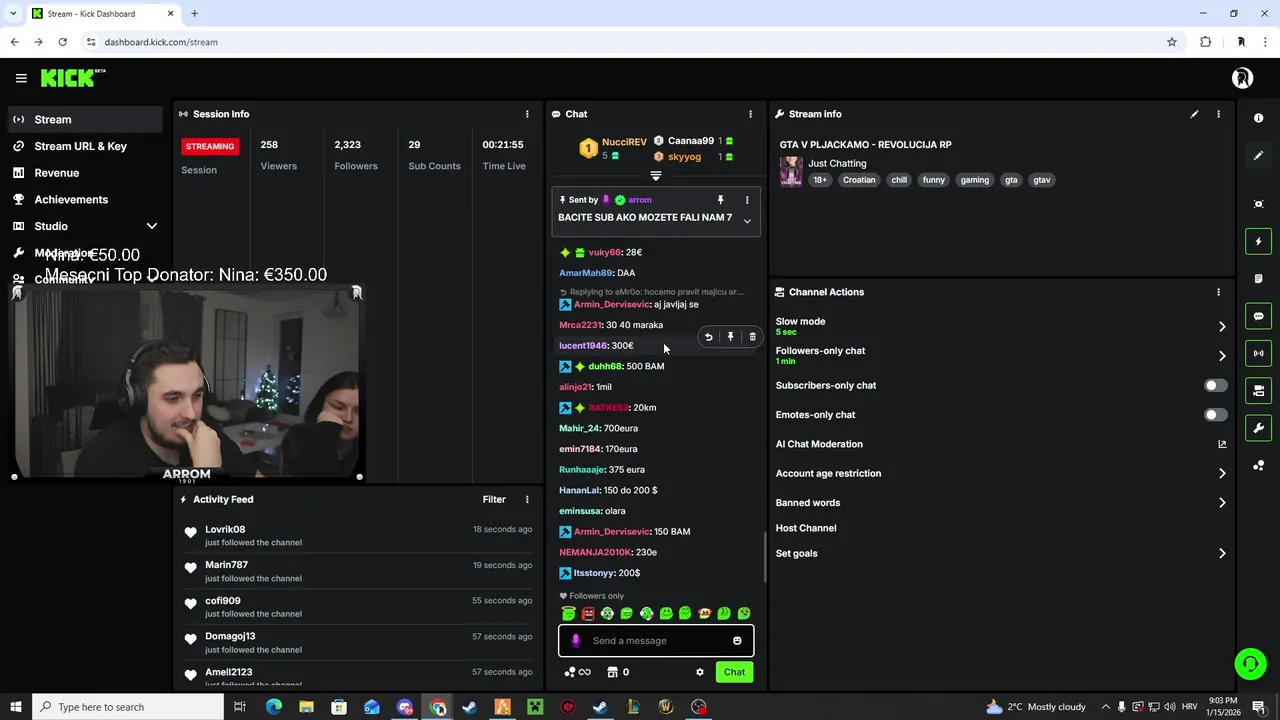Expand the pinned message chevron

(x=746, y=221)
